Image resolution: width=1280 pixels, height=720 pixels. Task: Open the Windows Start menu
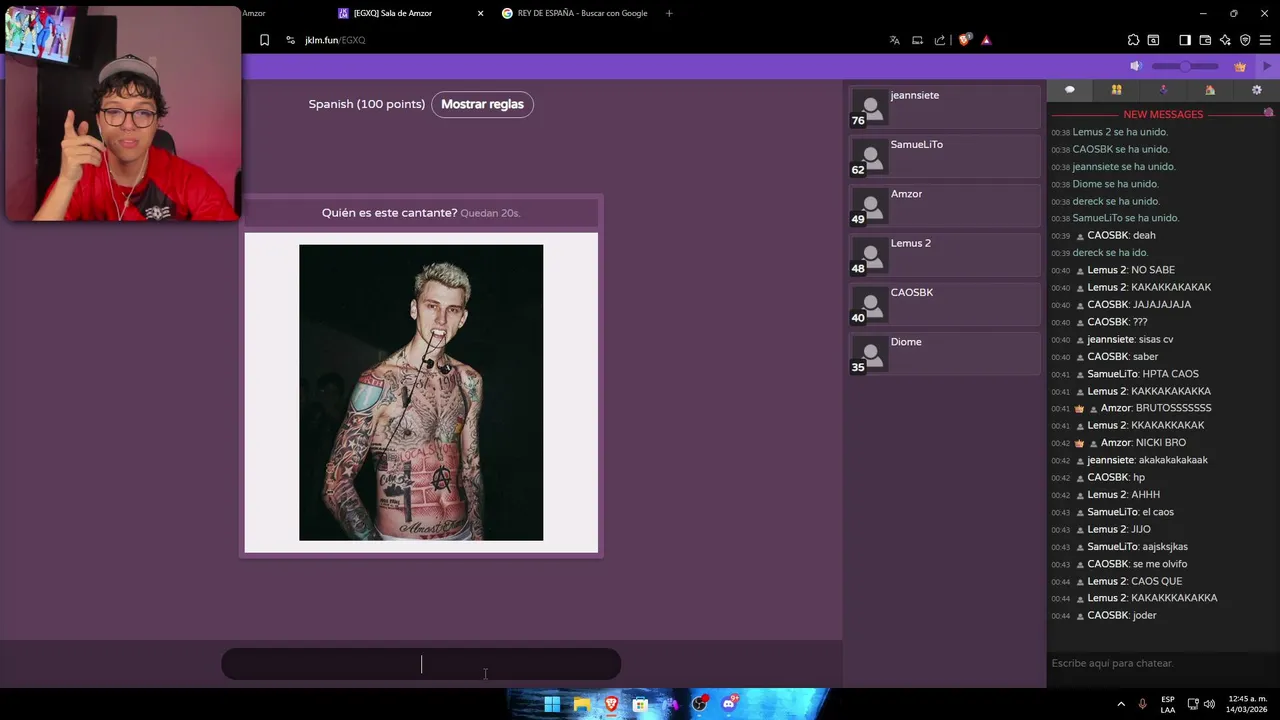[x=552, y=704]
